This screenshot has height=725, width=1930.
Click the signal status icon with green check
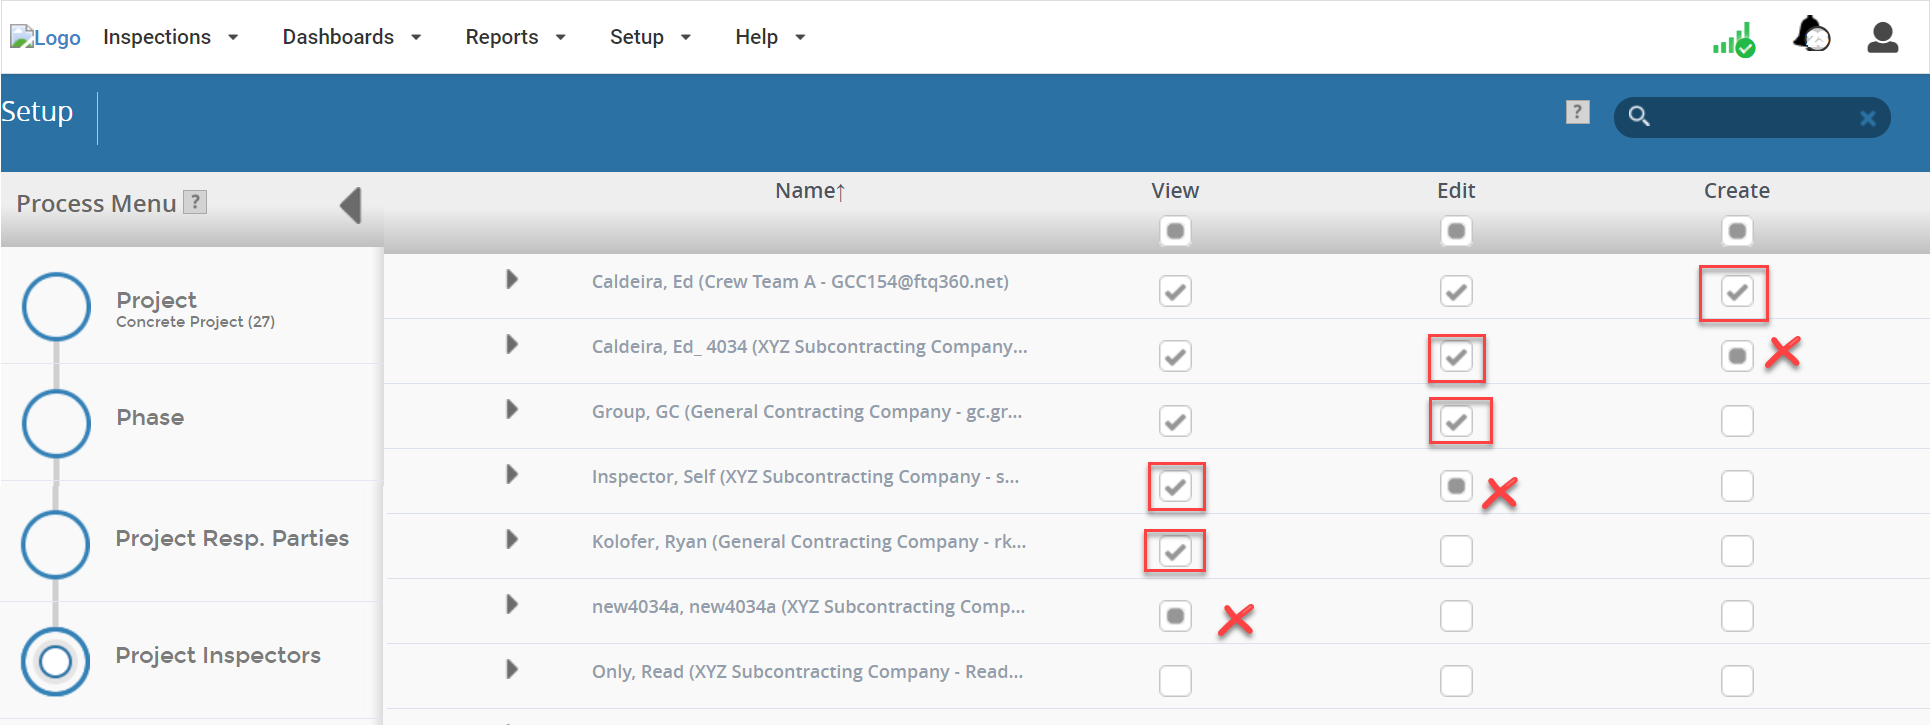pyautogui.click(x=1734, y=40)
